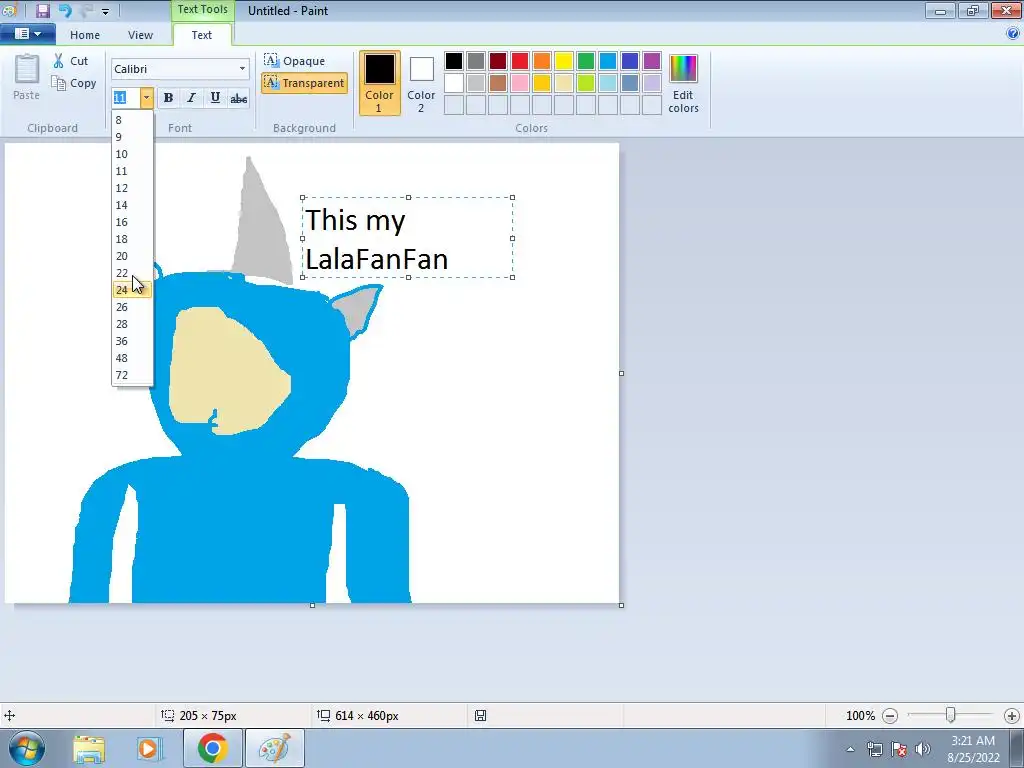1024x768 pixels.
Task: Choose font size 8 from list
Action: pyautogui.click(x=133, y=120)
